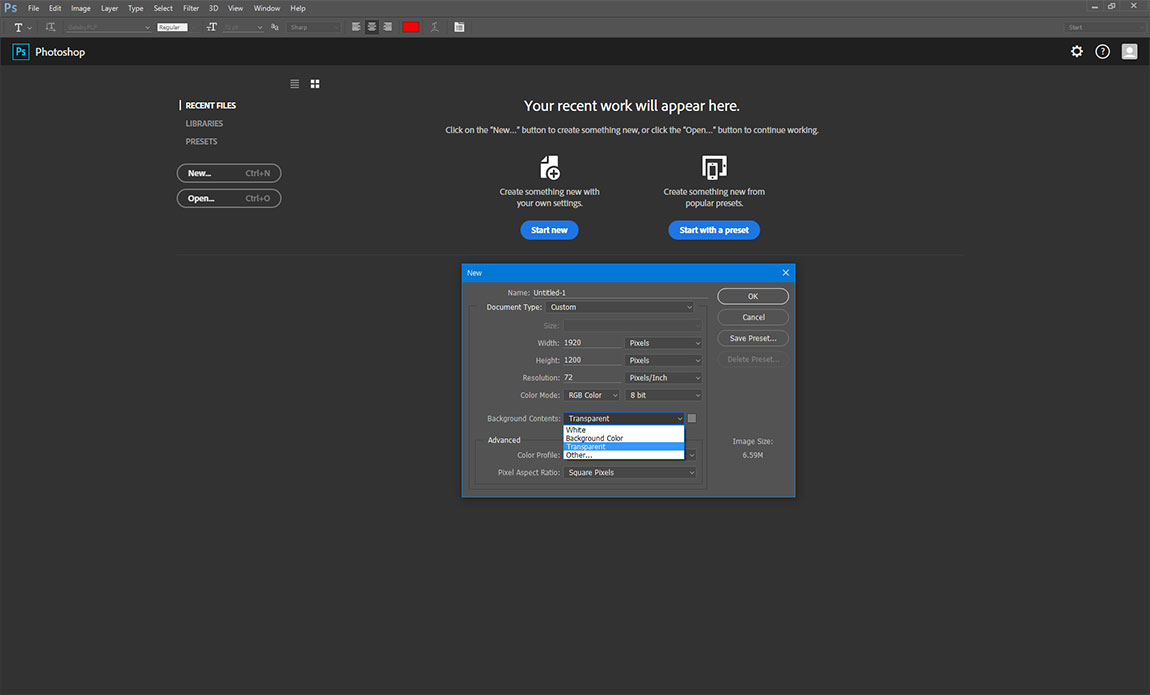This screenshot has height=695, width=1150.
Task: Click the Height field 1200
Action: (592, 360)
